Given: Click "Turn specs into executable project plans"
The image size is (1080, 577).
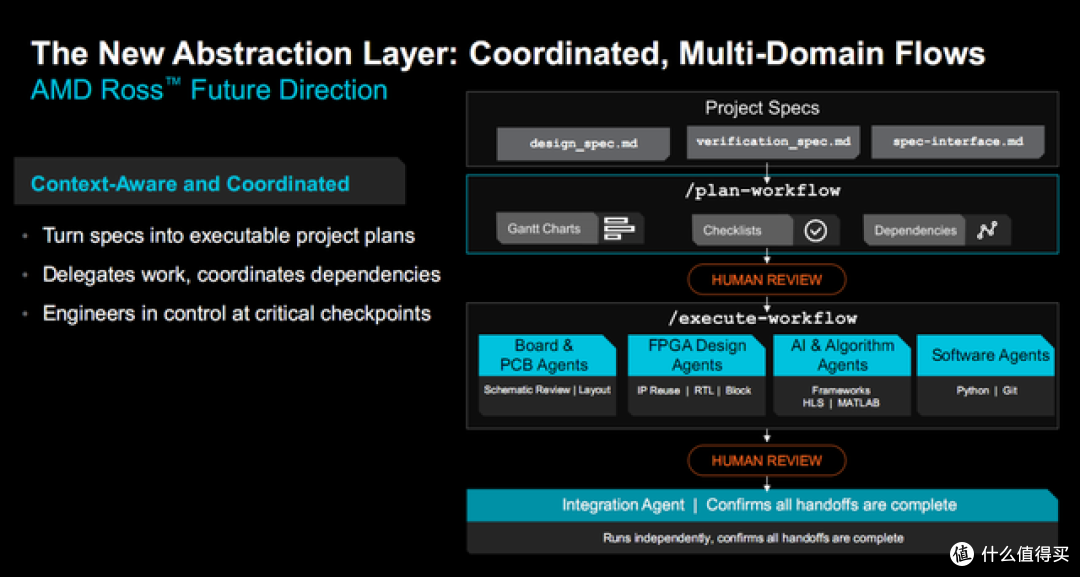Looking at the screenshot, I should pos(229,235).
